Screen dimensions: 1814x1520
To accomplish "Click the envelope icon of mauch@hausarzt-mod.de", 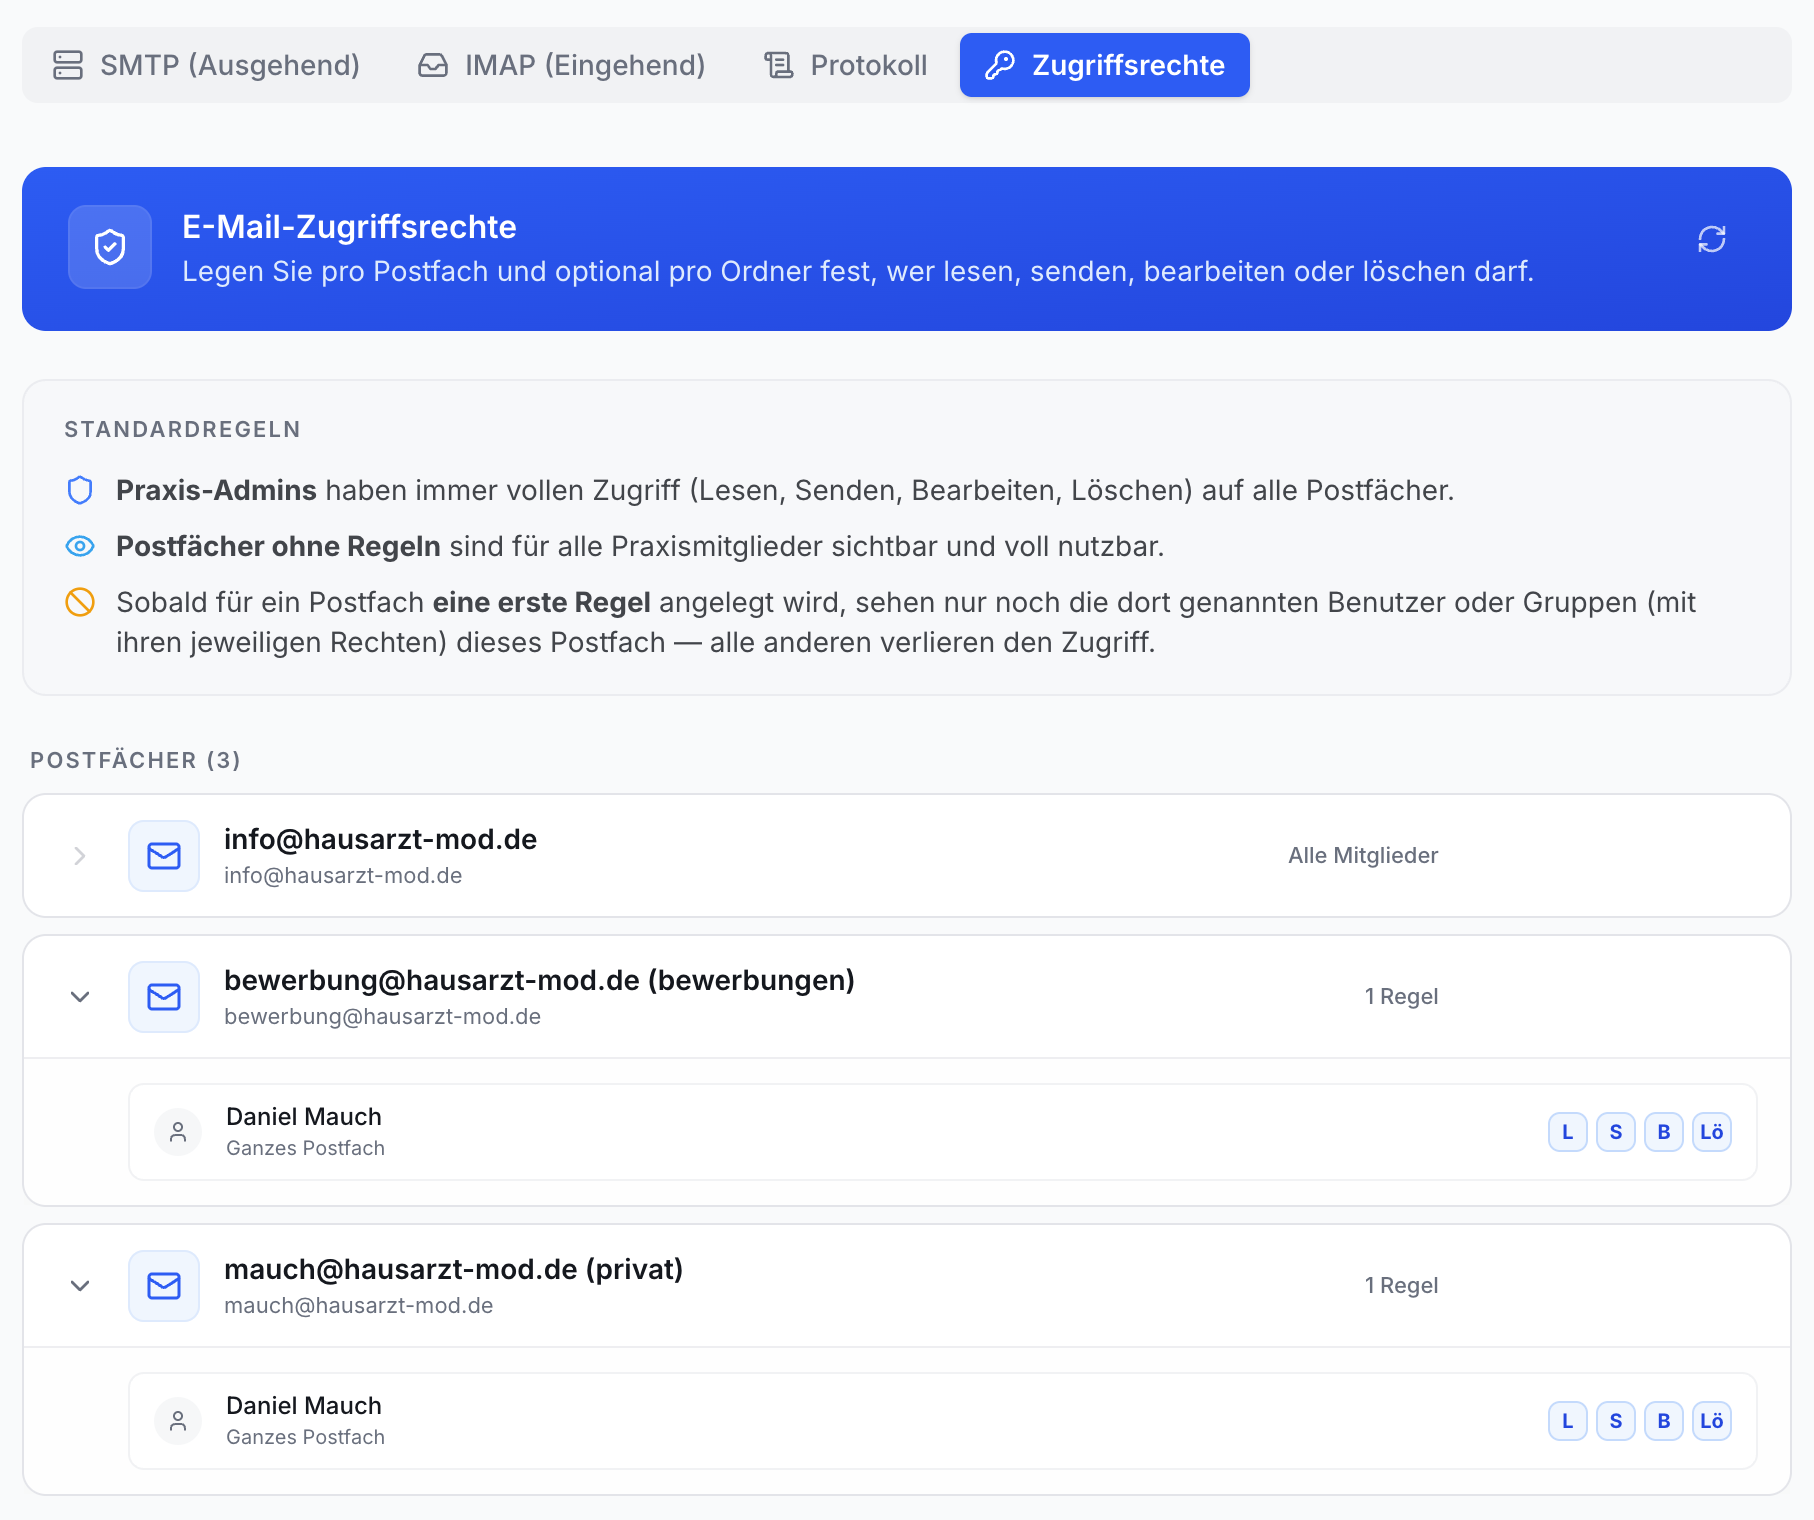I will (164, 1286).
